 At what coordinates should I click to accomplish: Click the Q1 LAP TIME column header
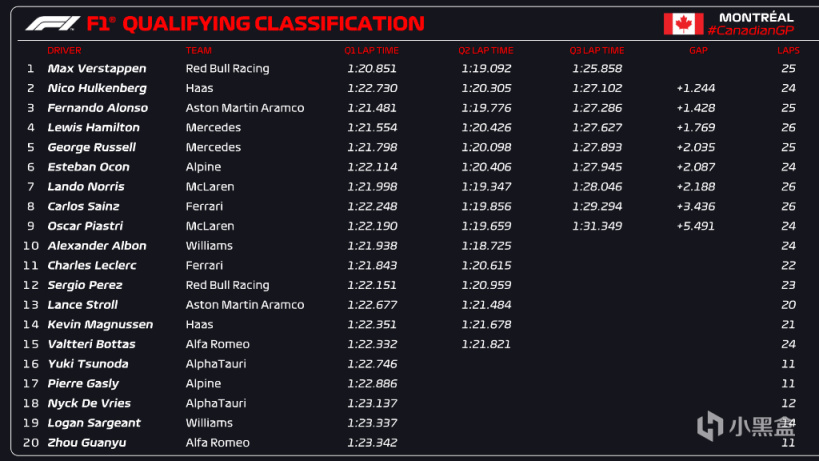pyautogui.click(x=372, y=50)
